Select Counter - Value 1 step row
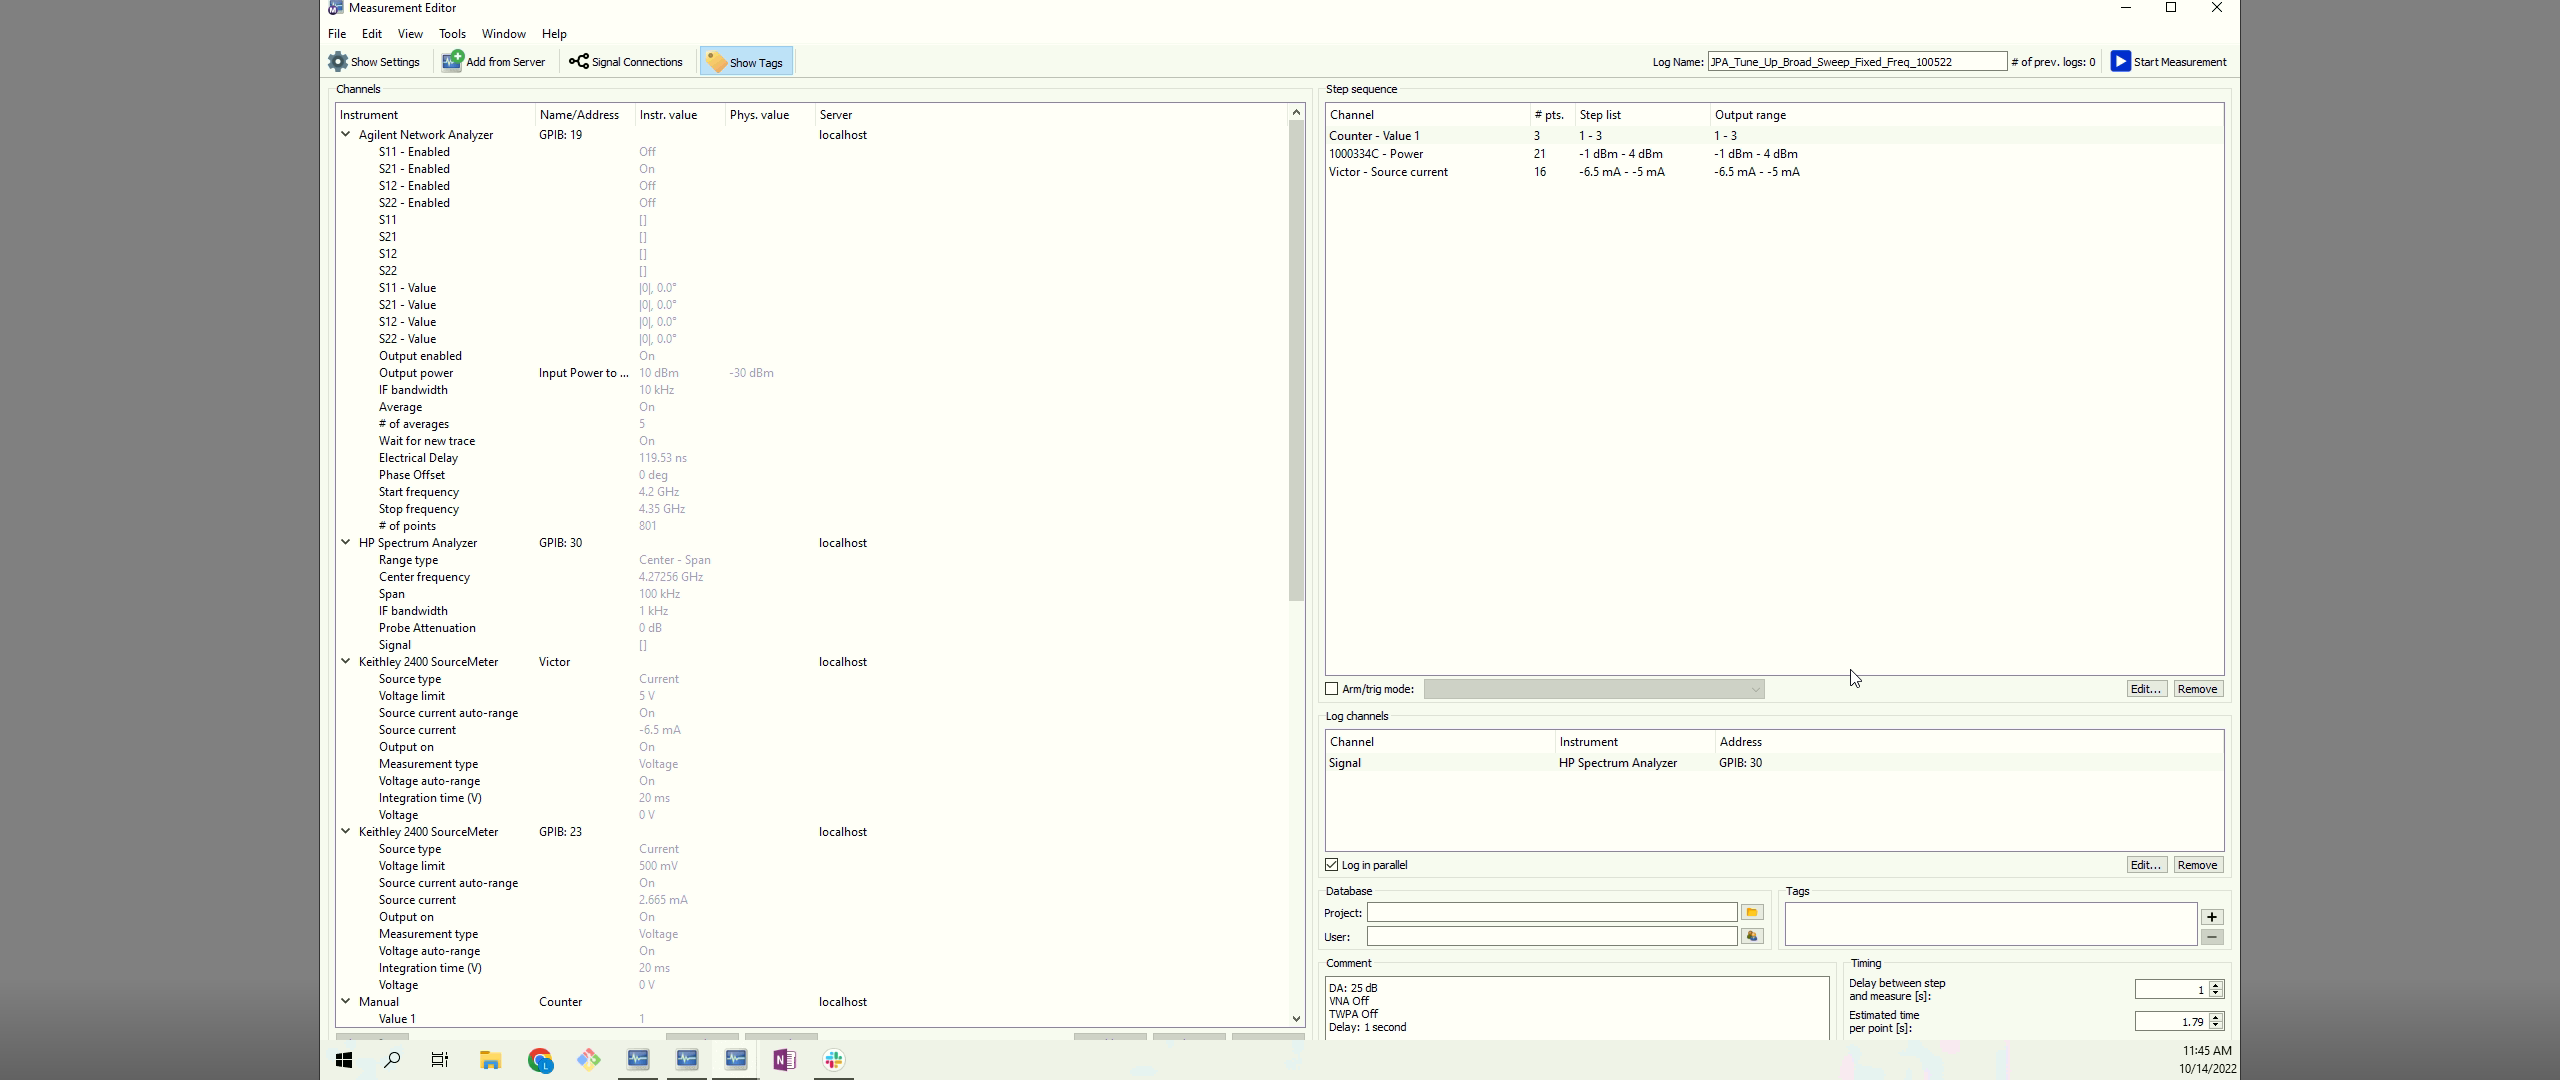The width and height of the screenshot is (2560, 1080). click(x=1774, y=136)
